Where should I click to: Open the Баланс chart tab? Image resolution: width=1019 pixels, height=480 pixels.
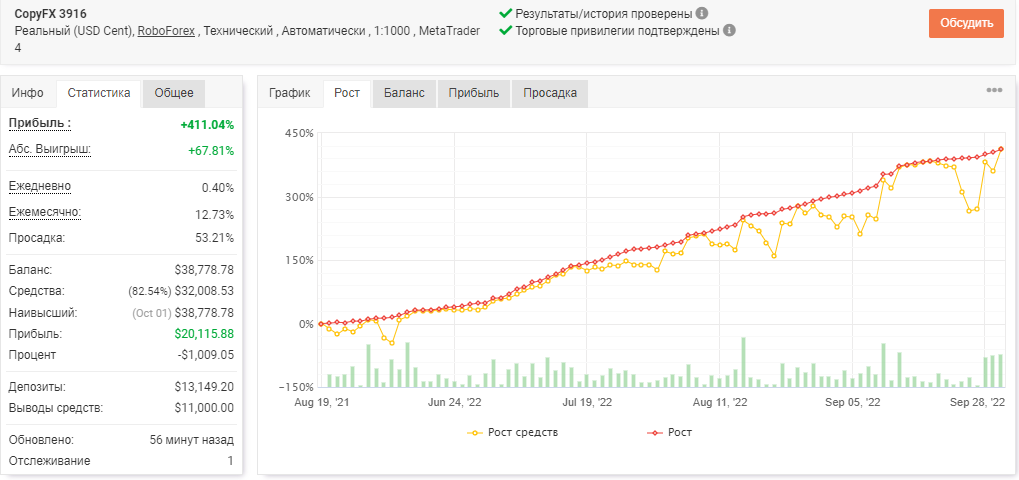tap(404, 93)
